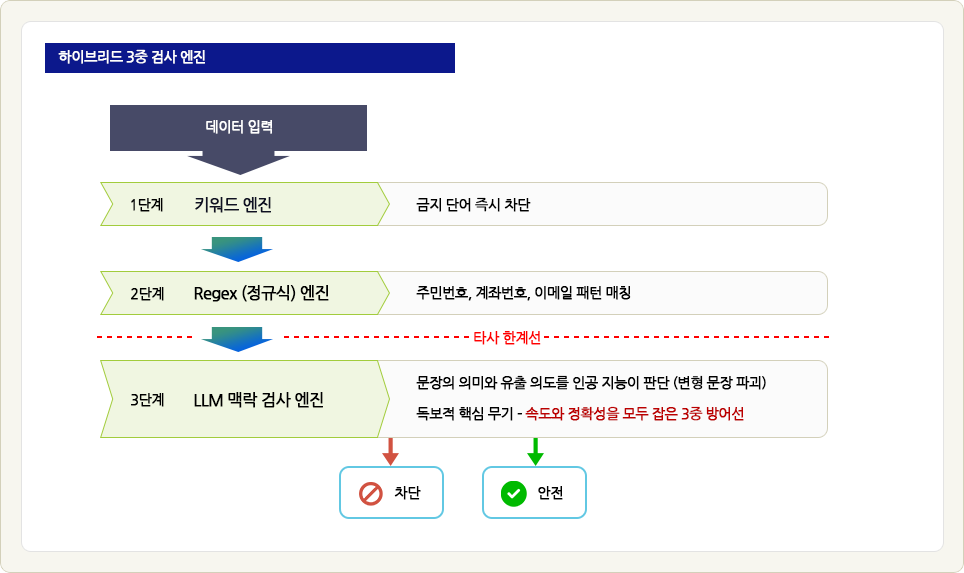Click the 3단계 LLM 맥락 검사 엔진 chevron

(245, 399)
